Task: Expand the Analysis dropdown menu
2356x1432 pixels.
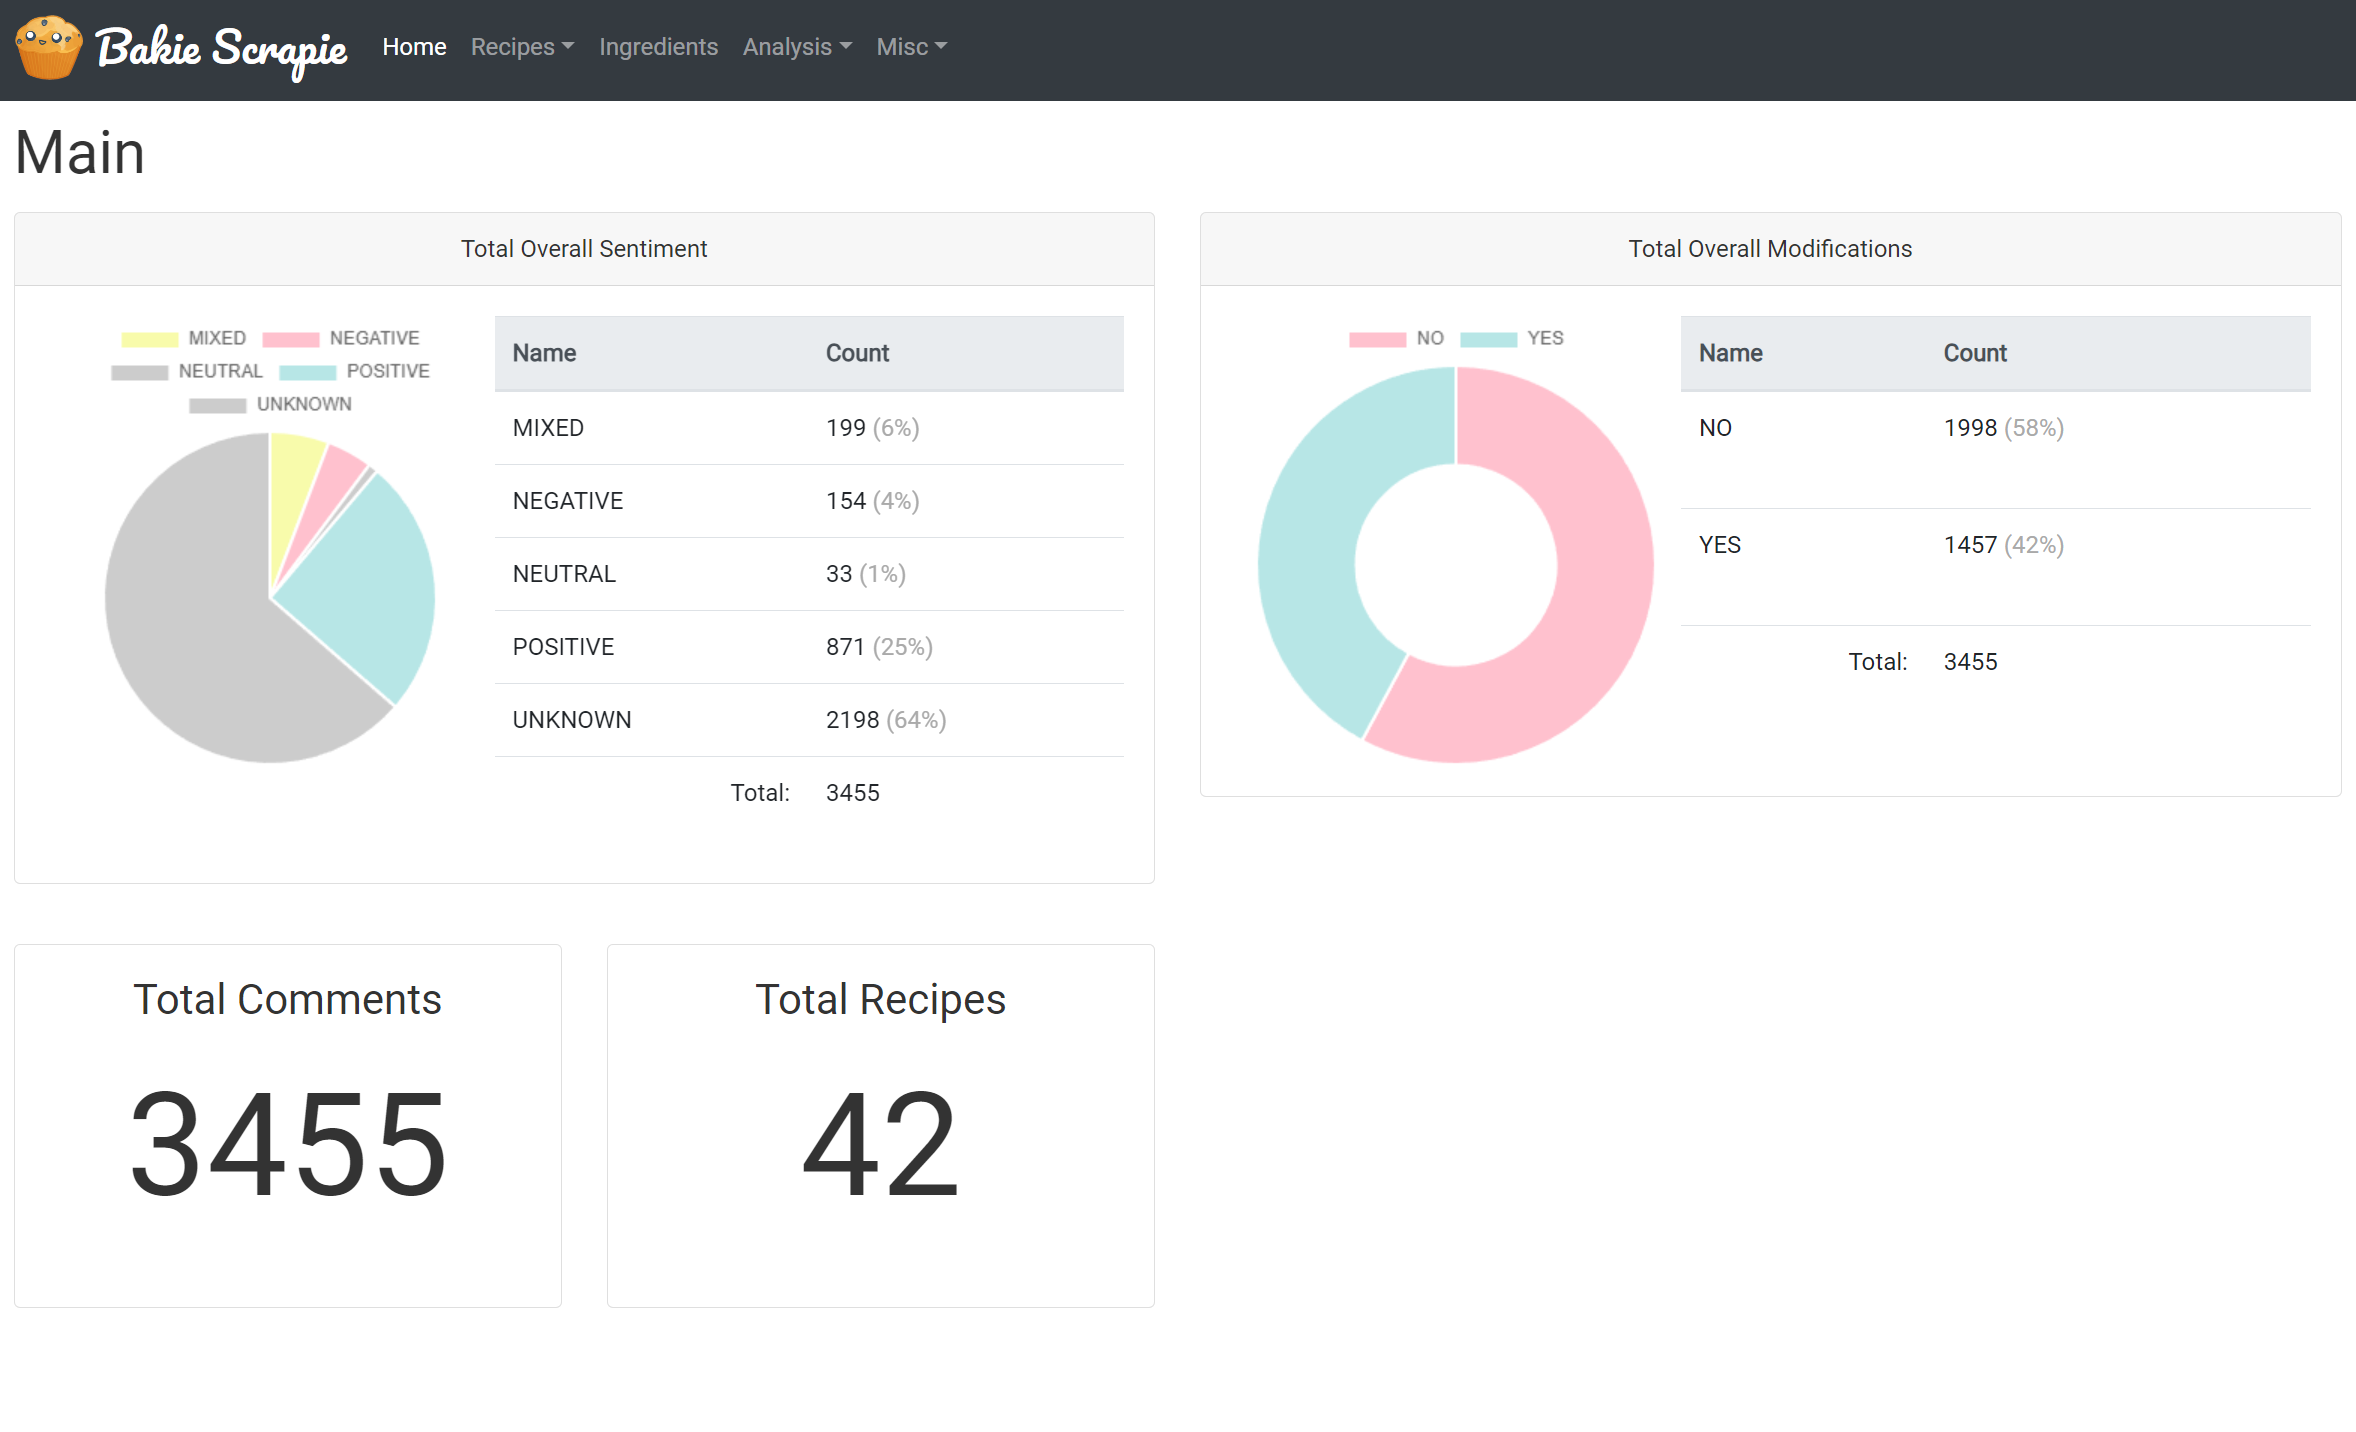Action: pyautogui.click(x=797, y=47)
